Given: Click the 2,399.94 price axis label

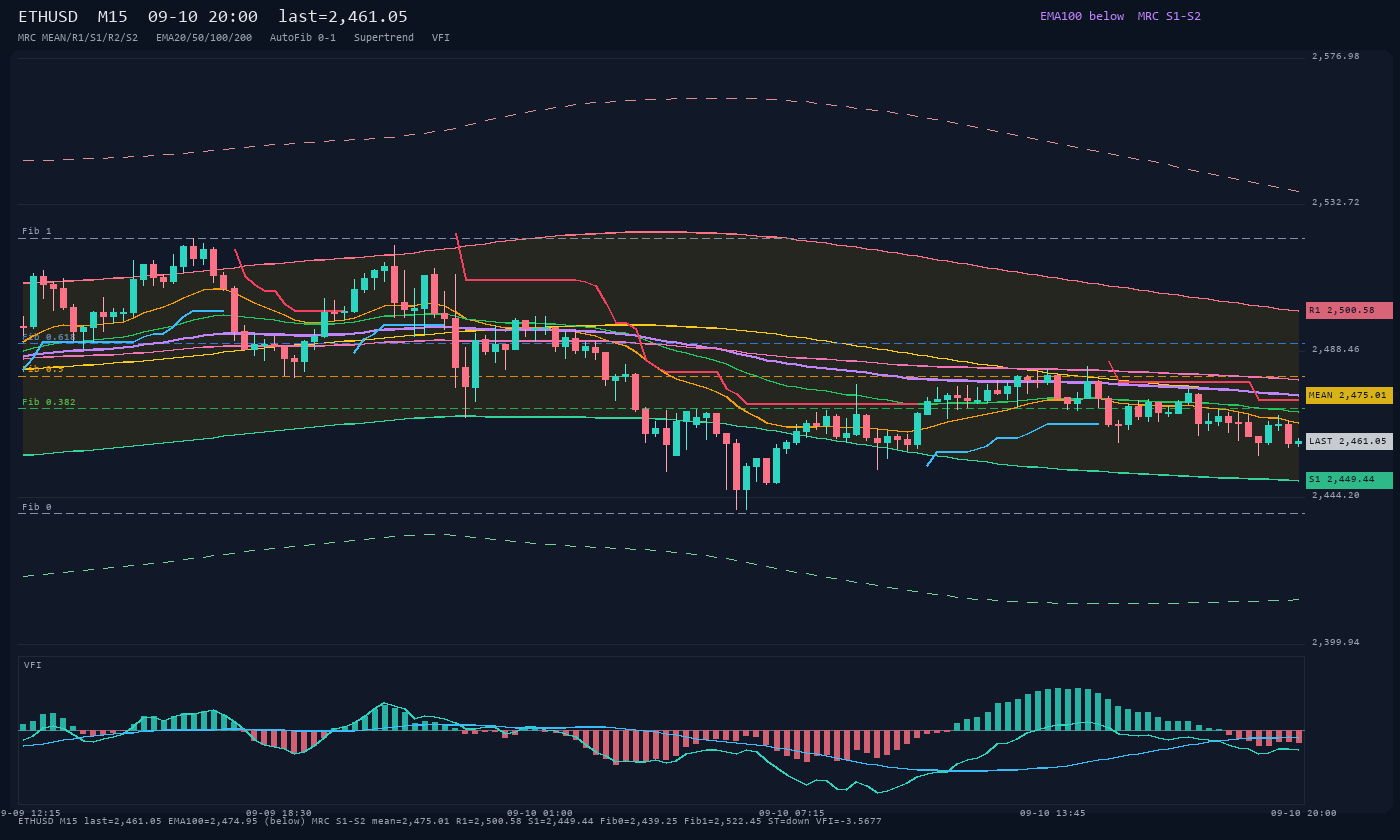Looking at the screenshot, I should 1336,642.
